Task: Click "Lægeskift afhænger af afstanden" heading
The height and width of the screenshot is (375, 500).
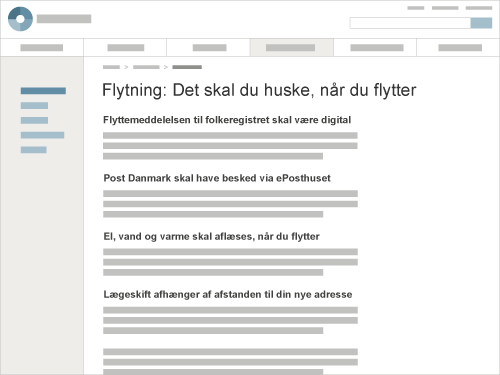Action: coord(228,295)
